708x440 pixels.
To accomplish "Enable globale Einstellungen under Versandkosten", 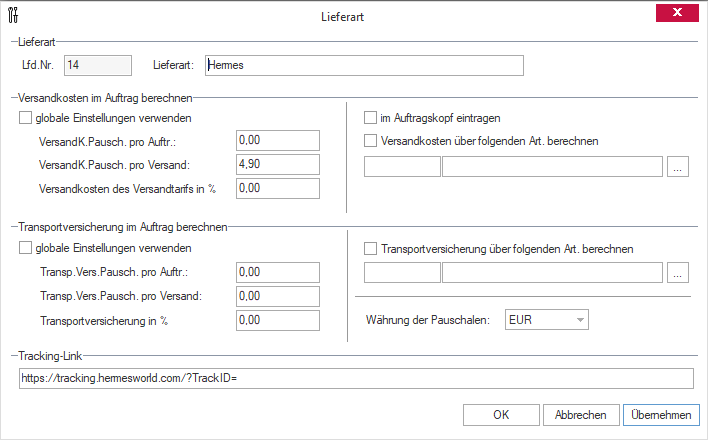I will 25,118.
